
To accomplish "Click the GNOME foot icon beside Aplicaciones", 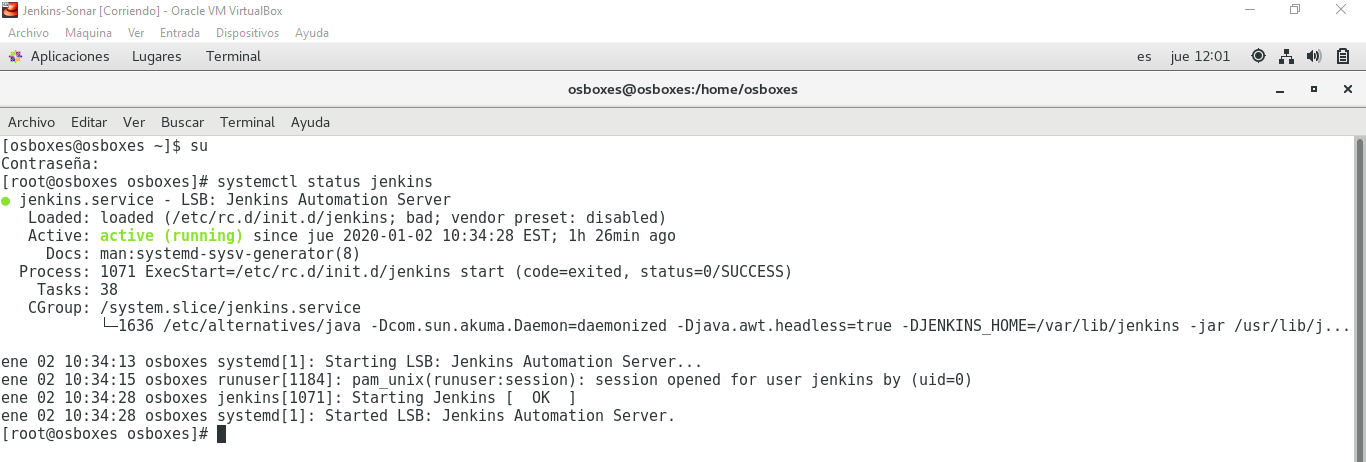I will pyautogui.click(x=15, y=56).
